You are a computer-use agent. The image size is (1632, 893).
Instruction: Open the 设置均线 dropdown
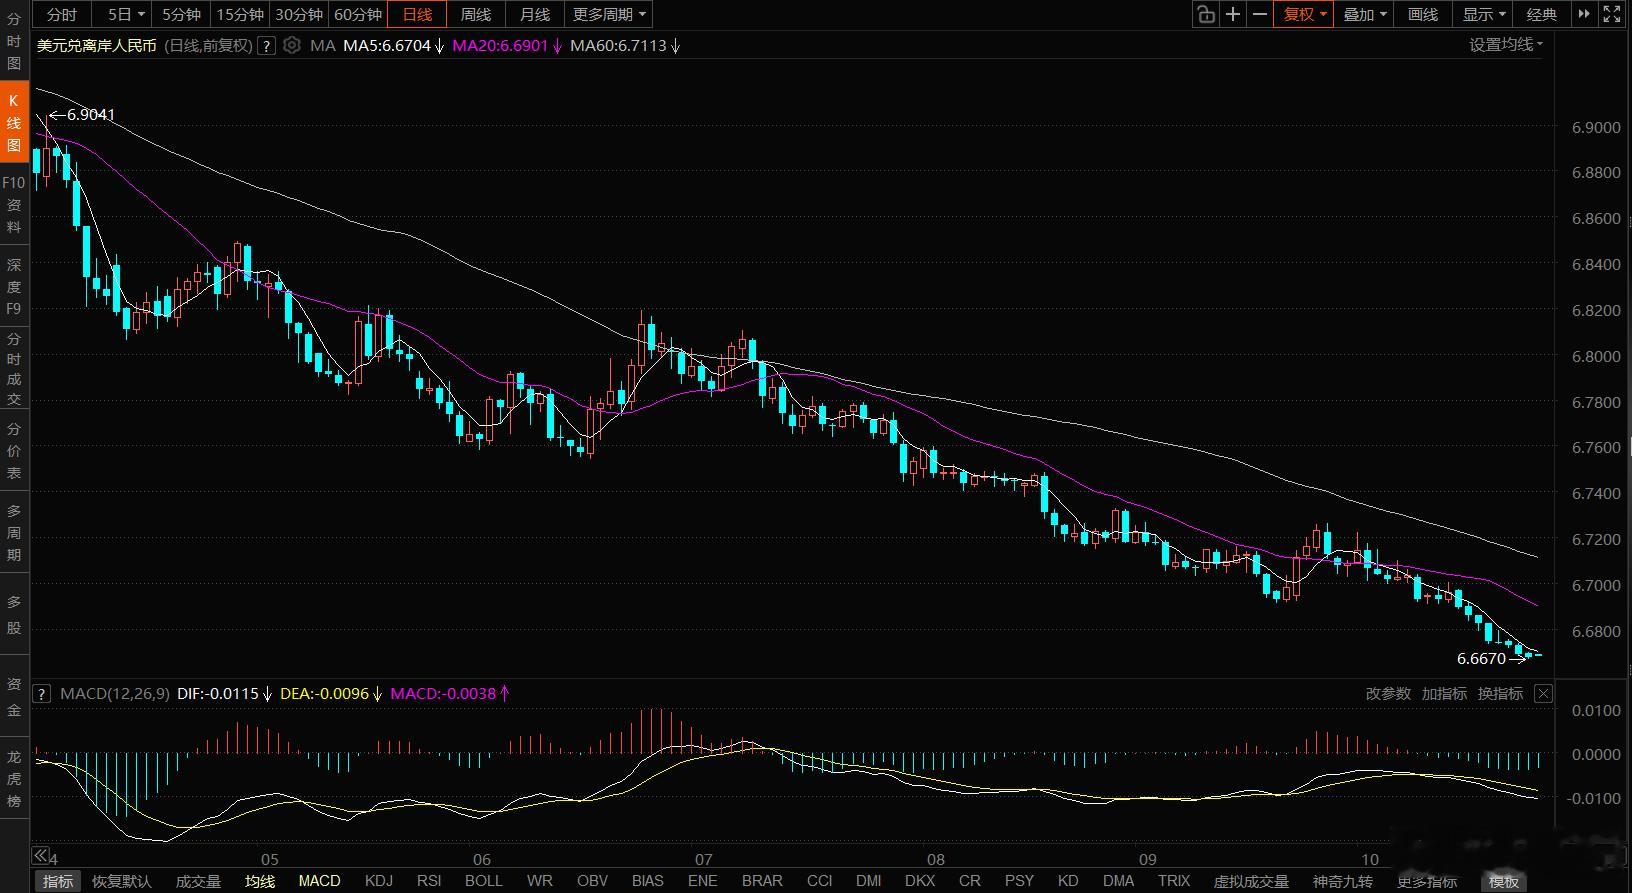(x=1506, y=45)
